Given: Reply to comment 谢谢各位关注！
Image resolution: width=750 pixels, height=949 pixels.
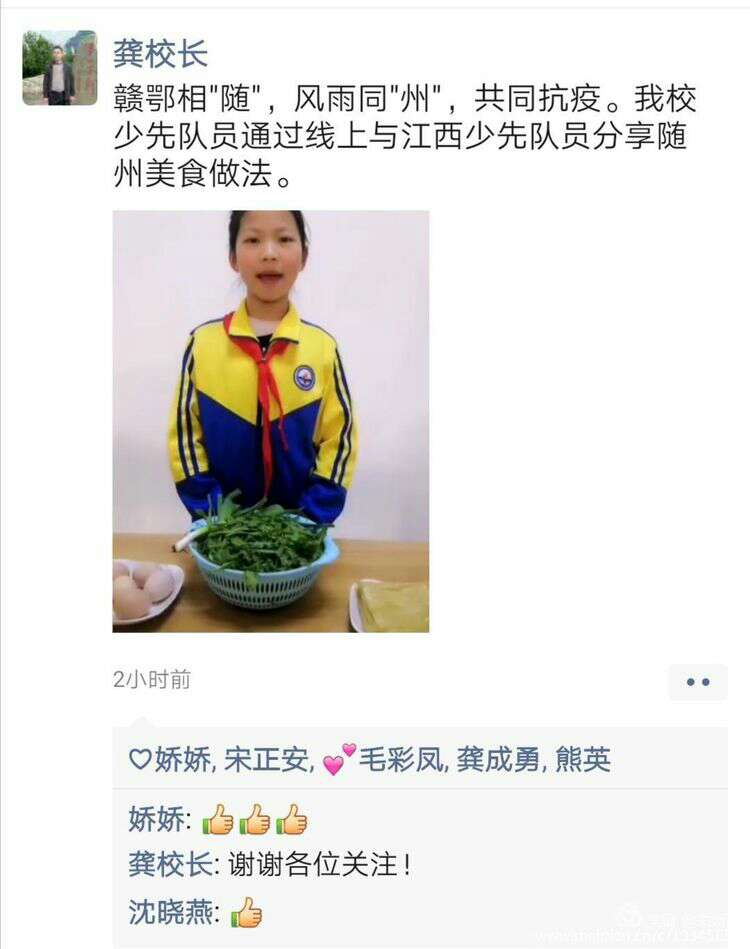Looking at the screenshot, I should [x=320, y=864].
